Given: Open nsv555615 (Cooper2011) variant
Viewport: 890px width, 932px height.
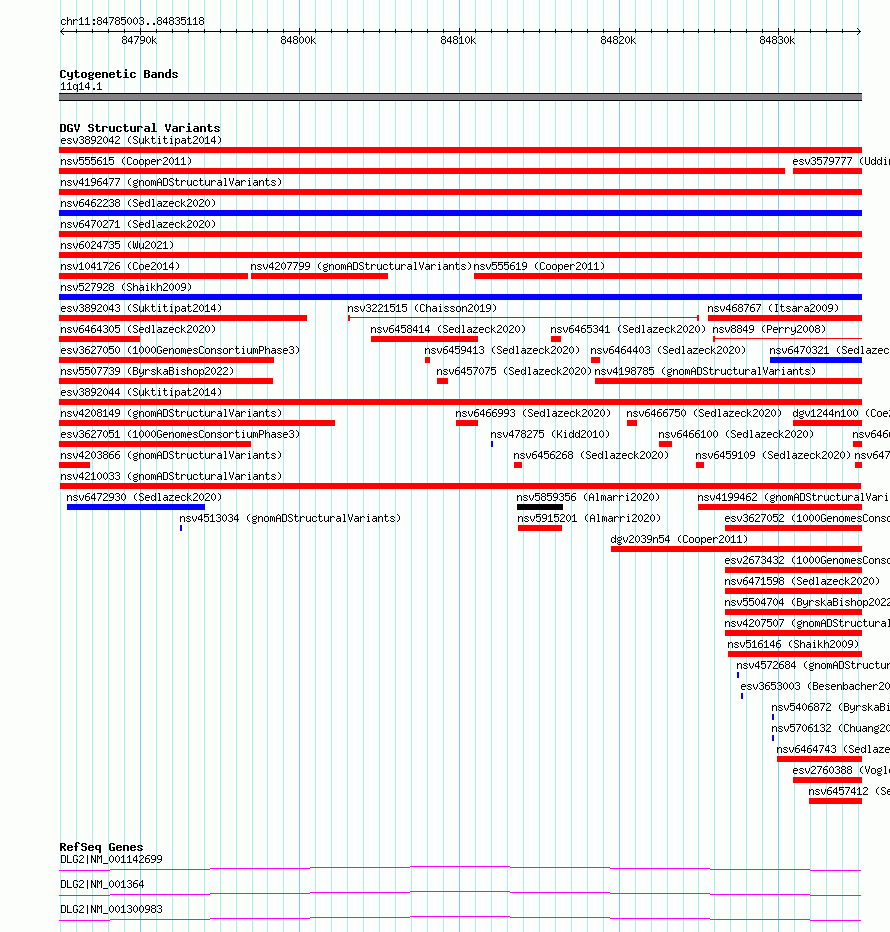Looking at the screenshot, I should click(x=126, y=161).
